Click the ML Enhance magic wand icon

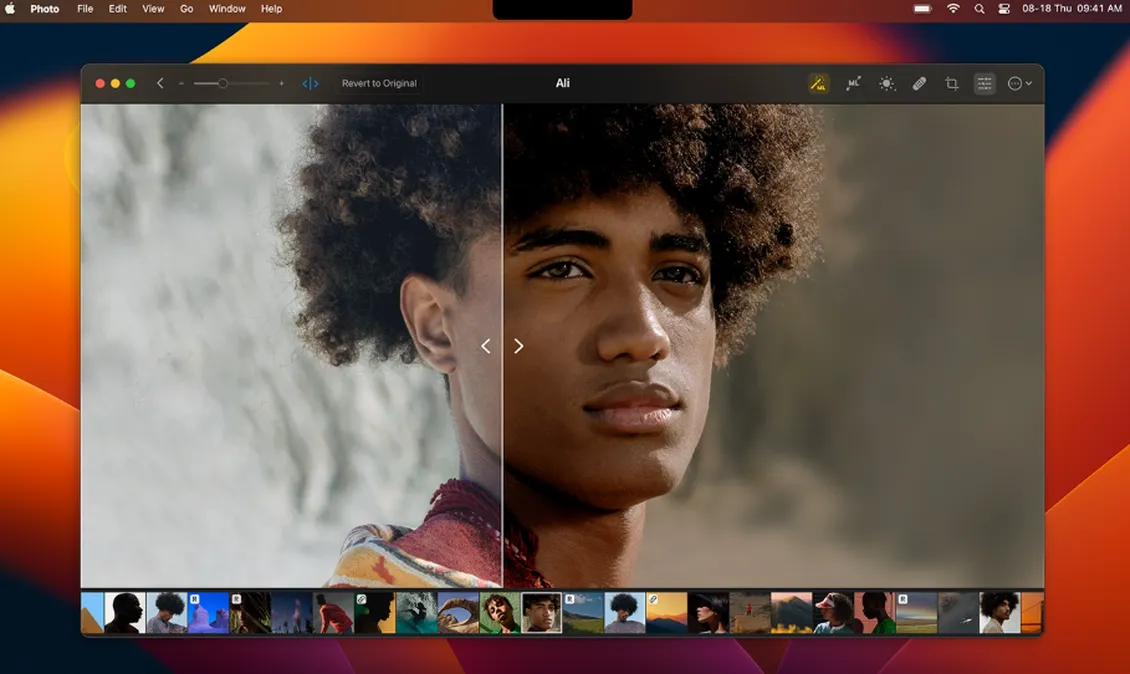[819, 84]
